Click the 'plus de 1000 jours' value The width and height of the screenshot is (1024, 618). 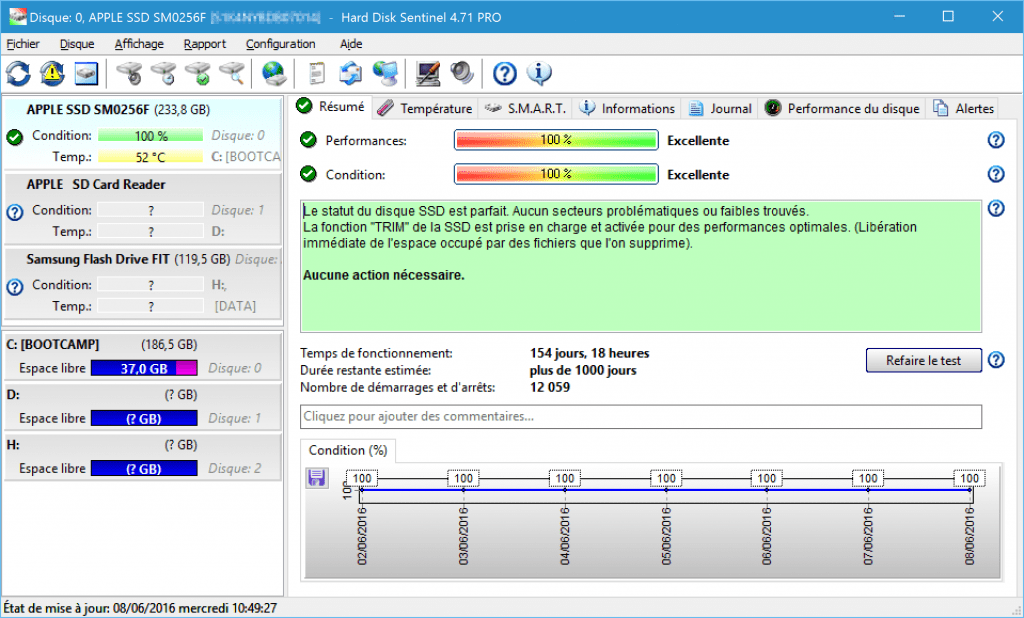583,370
